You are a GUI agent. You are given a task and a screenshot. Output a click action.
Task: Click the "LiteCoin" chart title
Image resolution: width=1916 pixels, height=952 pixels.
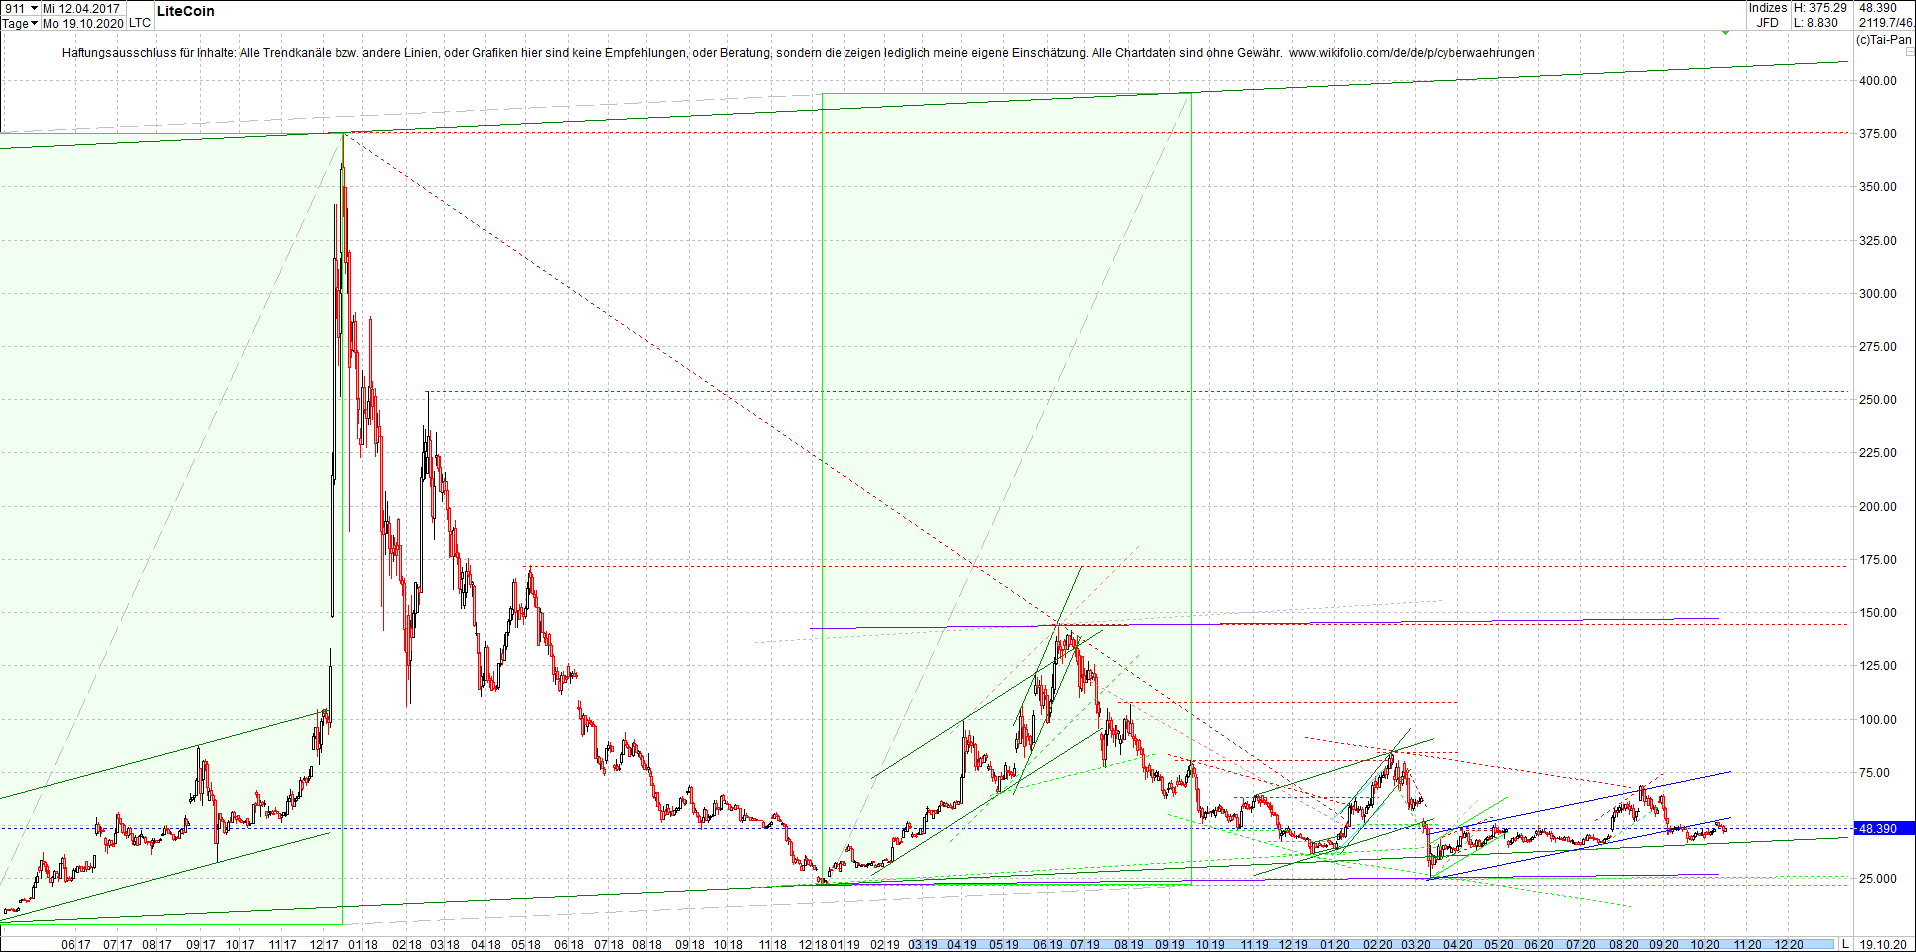click(186, 11)
